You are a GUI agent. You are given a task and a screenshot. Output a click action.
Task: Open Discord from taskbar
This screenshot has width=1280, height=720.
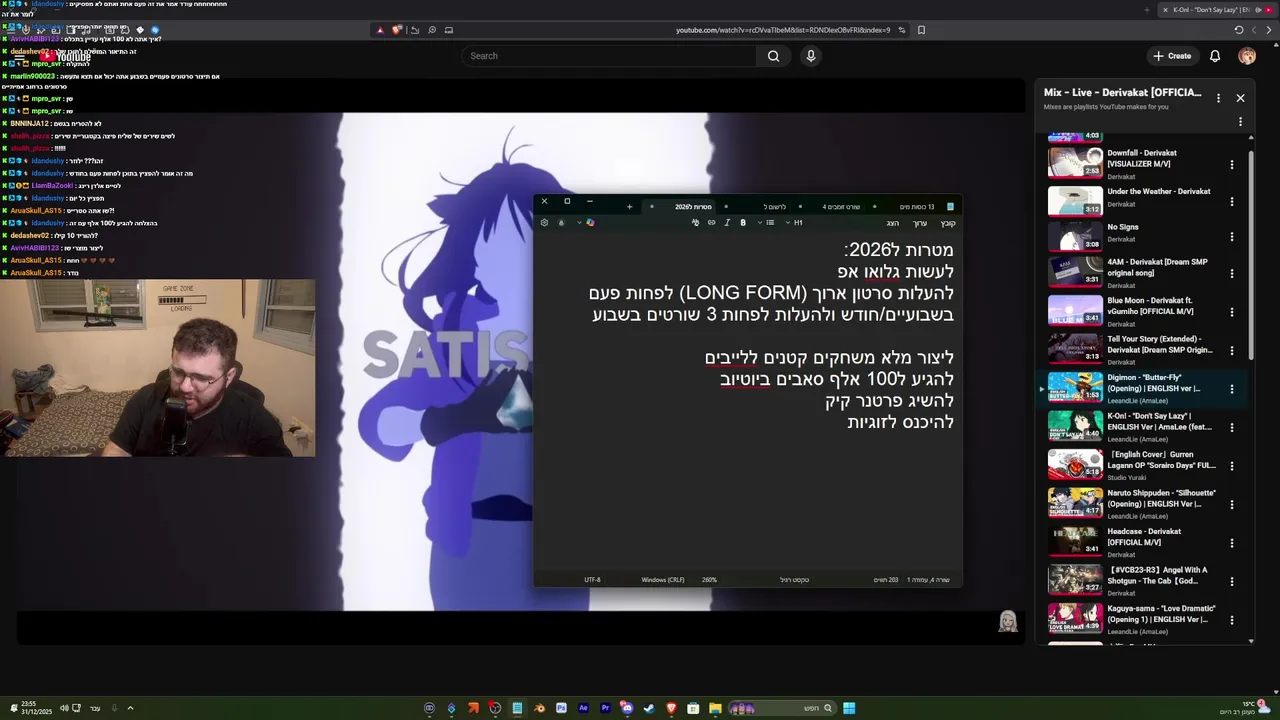[627, 708]
